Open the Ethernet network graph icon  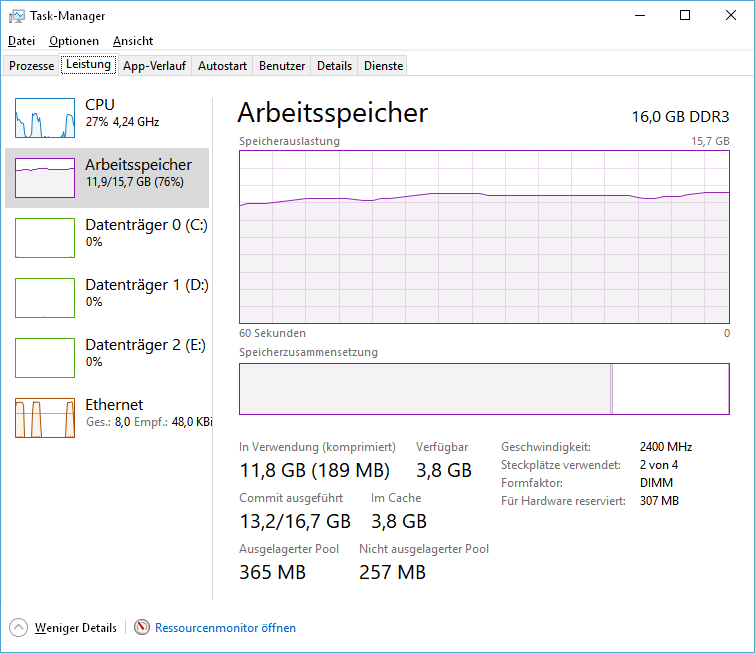(45, 418)
